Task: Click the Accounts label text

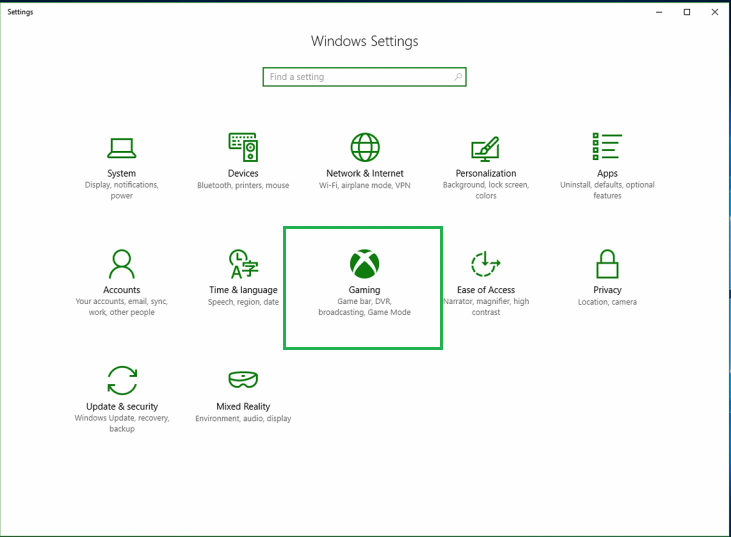Action: coord(122,290)
